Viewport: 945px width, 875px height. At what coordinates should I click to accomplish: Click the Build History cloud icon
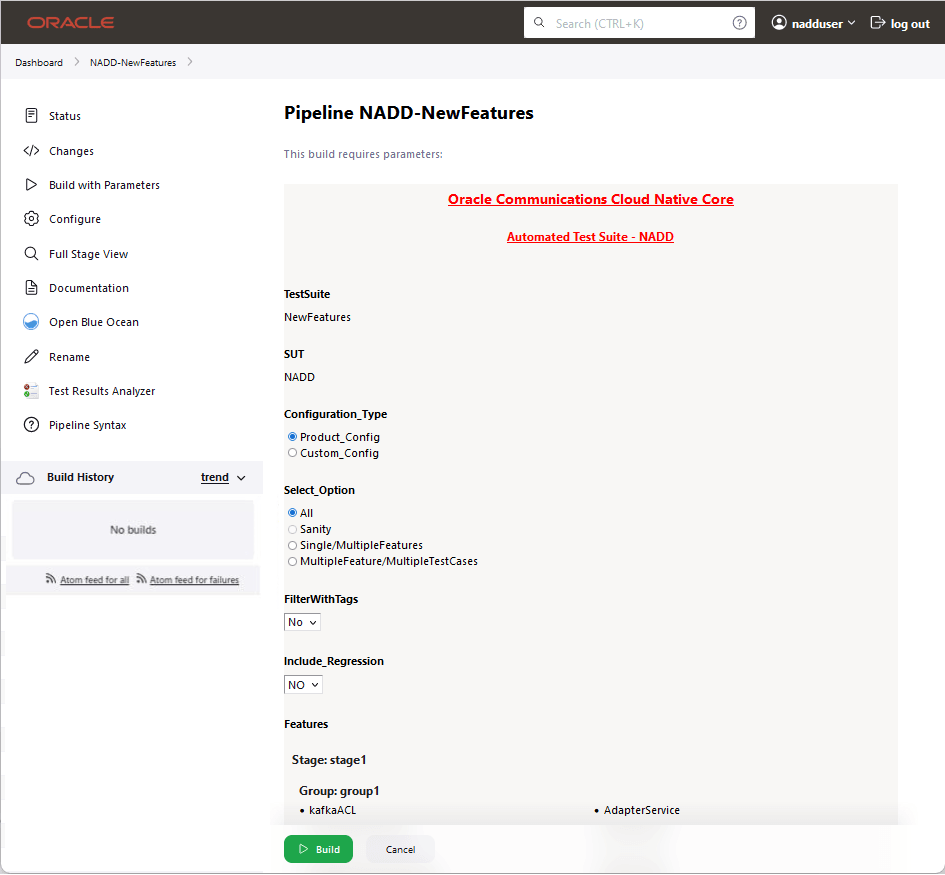(25, 478)
